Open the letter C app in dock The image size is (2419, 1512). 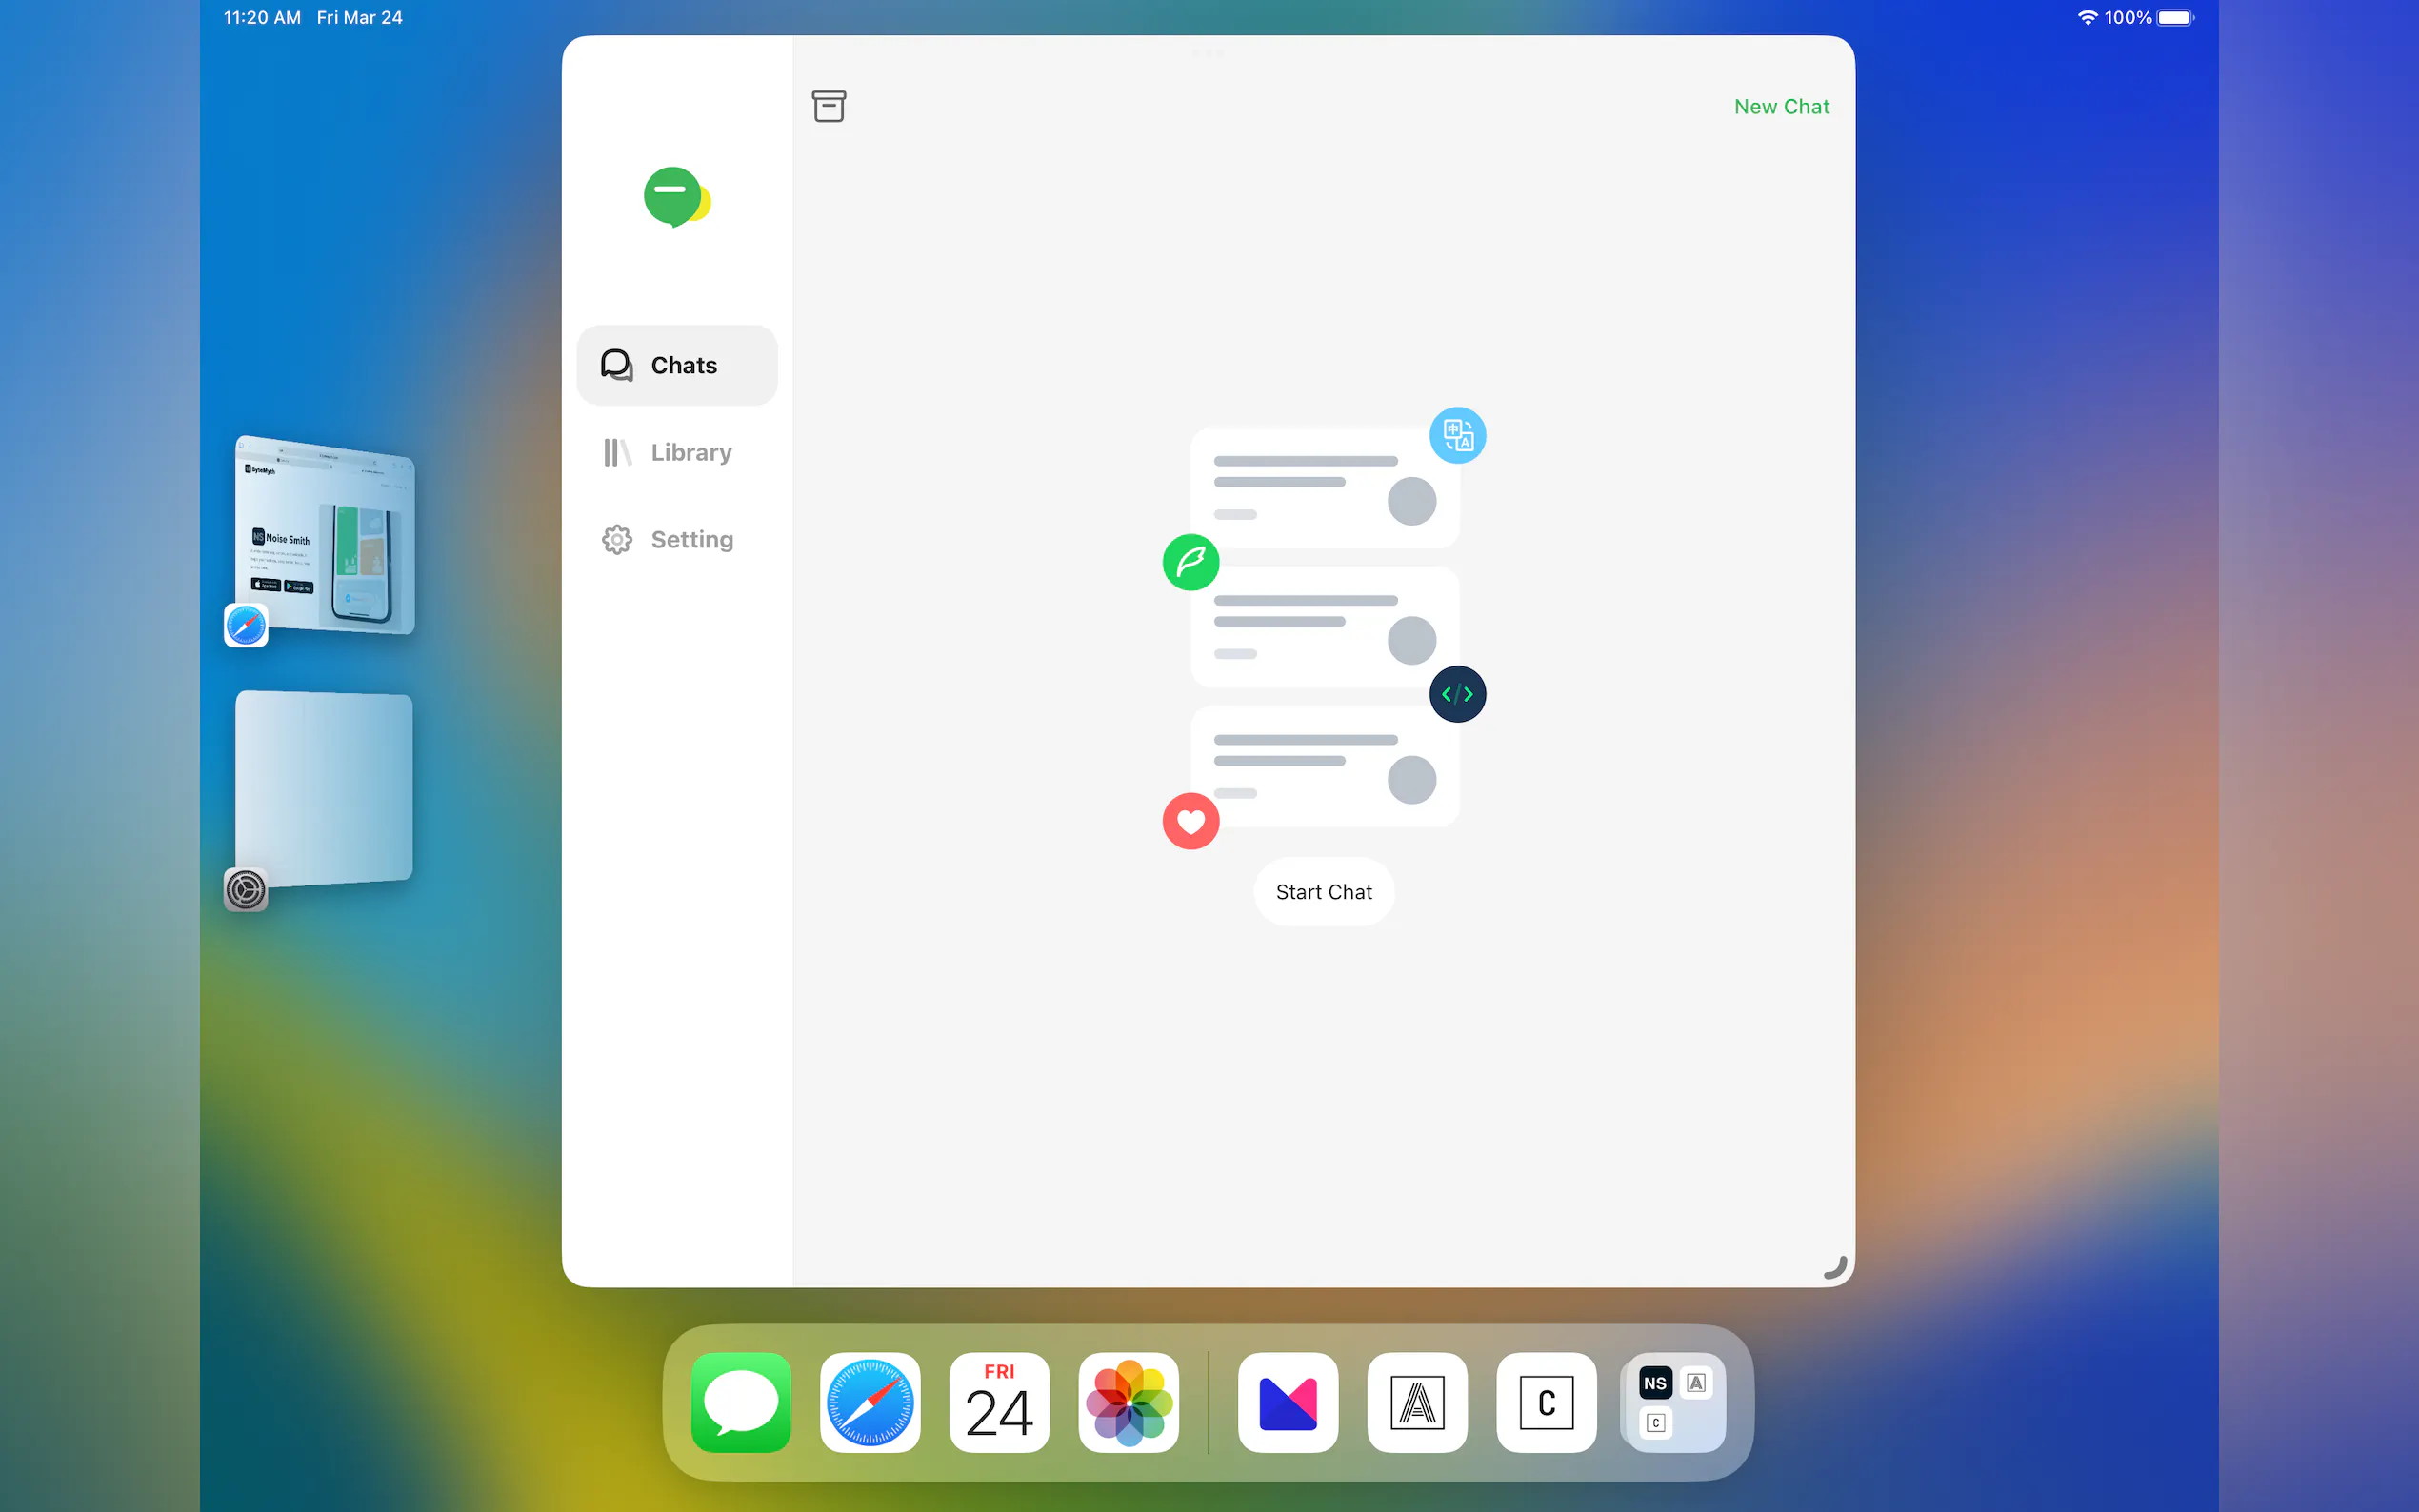click(x=1545, y=1402)
